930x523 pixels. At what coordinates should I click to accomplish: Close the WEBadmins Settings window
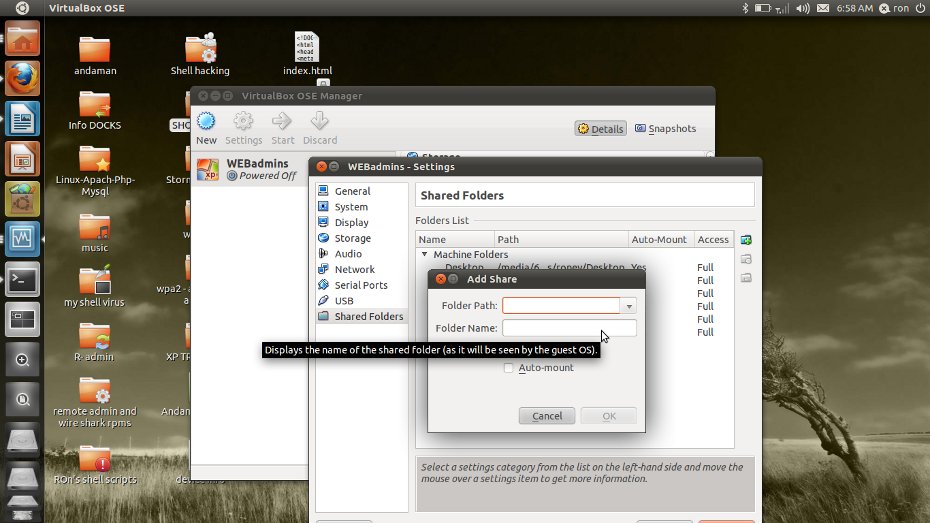click(321, 167)
